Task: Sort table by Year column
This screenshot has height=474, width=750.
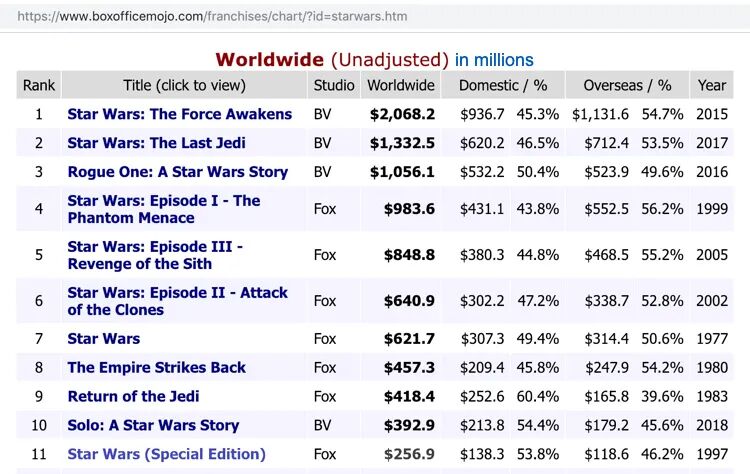Action: pos(712,85)
